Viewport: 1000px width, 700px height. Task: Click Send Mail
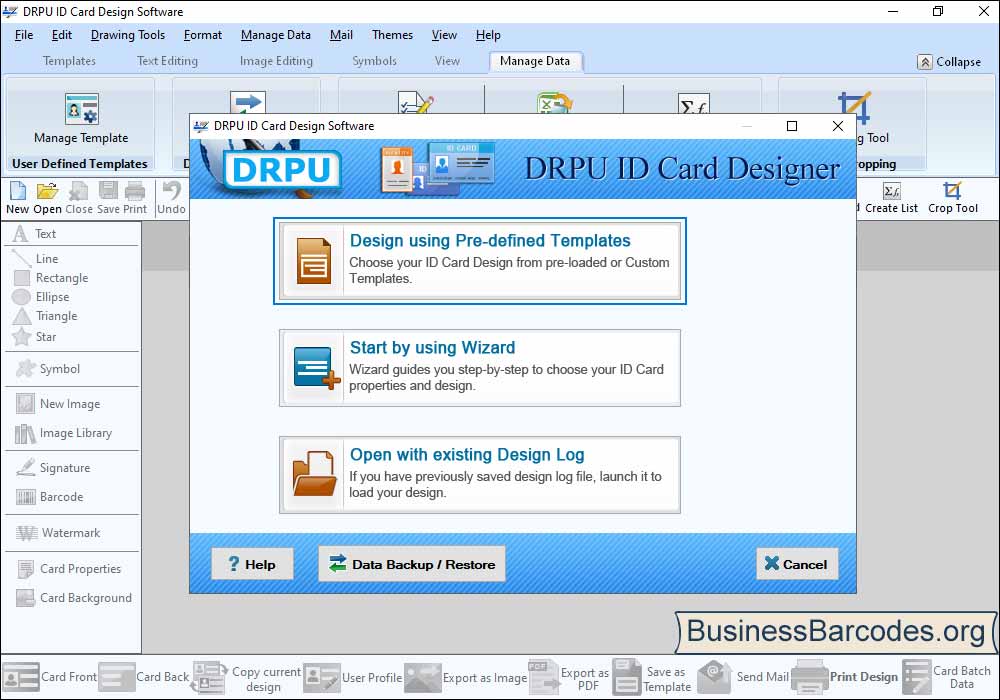[744, 677]
